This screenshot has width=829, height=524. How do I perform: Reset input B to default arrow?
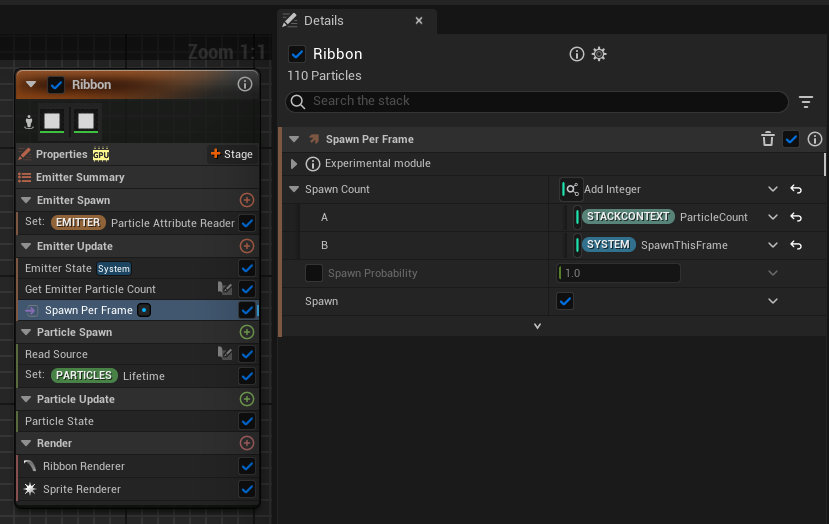click(x=796, y=245)
